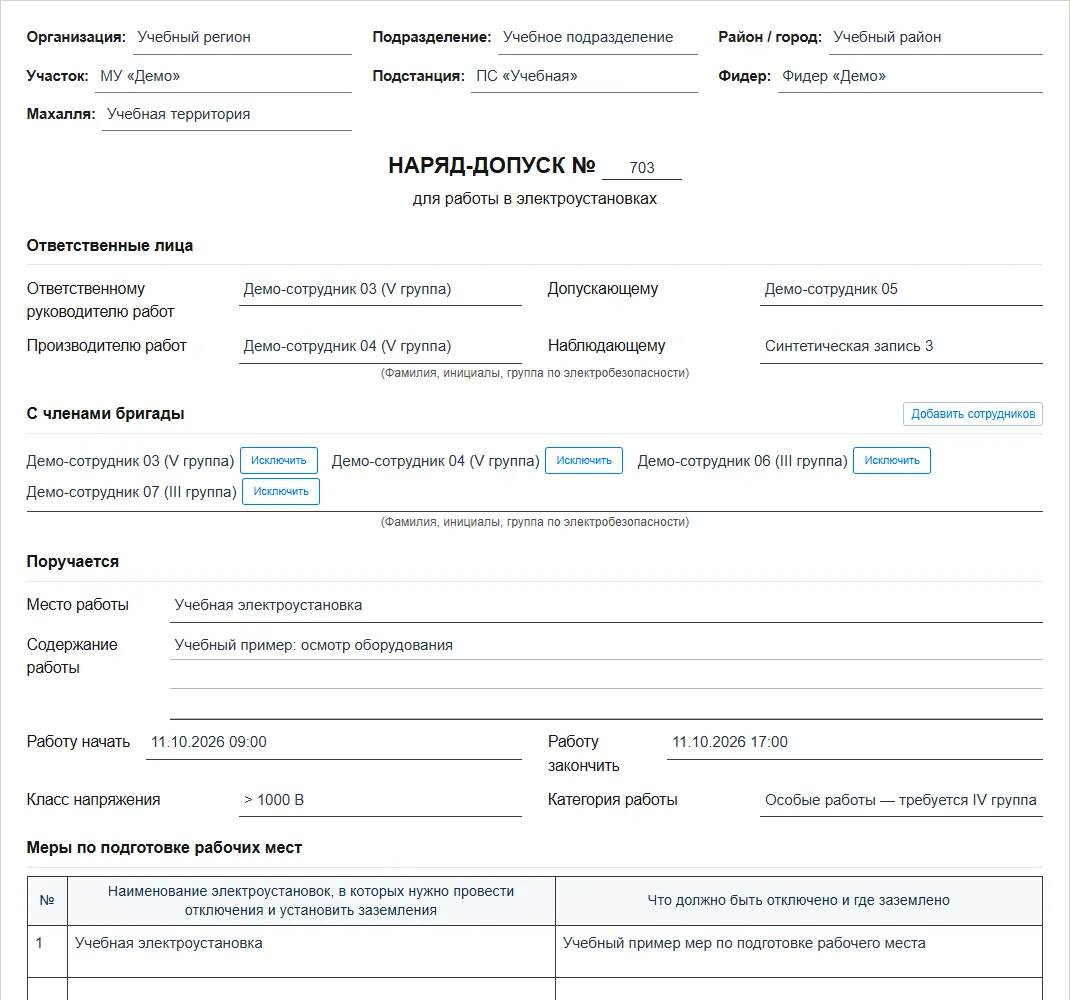Screen dimensions: 1070x1000
Task: Exclude Демо-сотрудник 06 from the brigade
Action: point(892,461)
